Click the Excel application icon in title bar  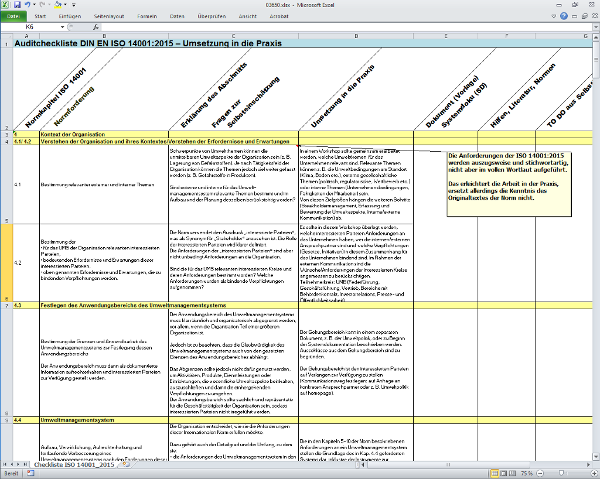[x=5, y=5]
